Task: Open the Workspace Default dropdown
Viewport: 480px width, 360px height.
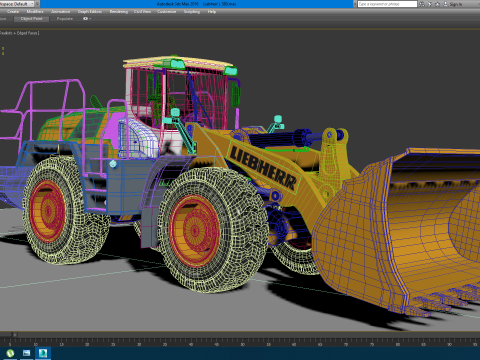Action: pos(17,4)
